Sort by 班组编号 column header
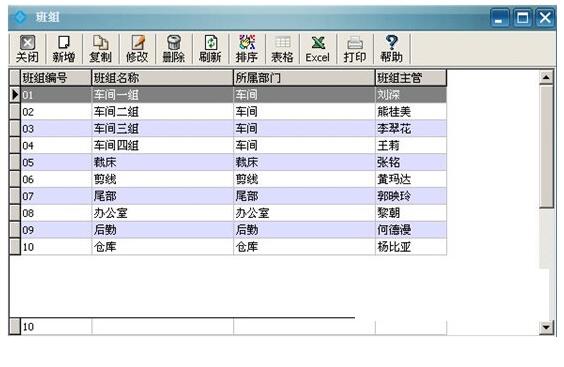564x367 pixels. (x=56, y=78)
